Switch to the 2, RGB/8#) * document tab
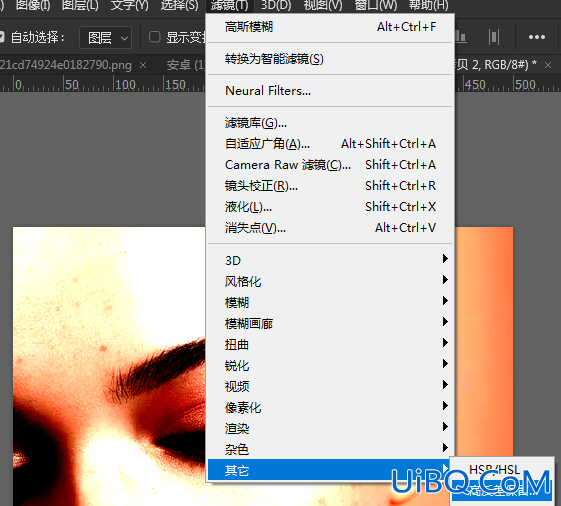The height and width of the screenshot is (506, 561). point(497,65)
